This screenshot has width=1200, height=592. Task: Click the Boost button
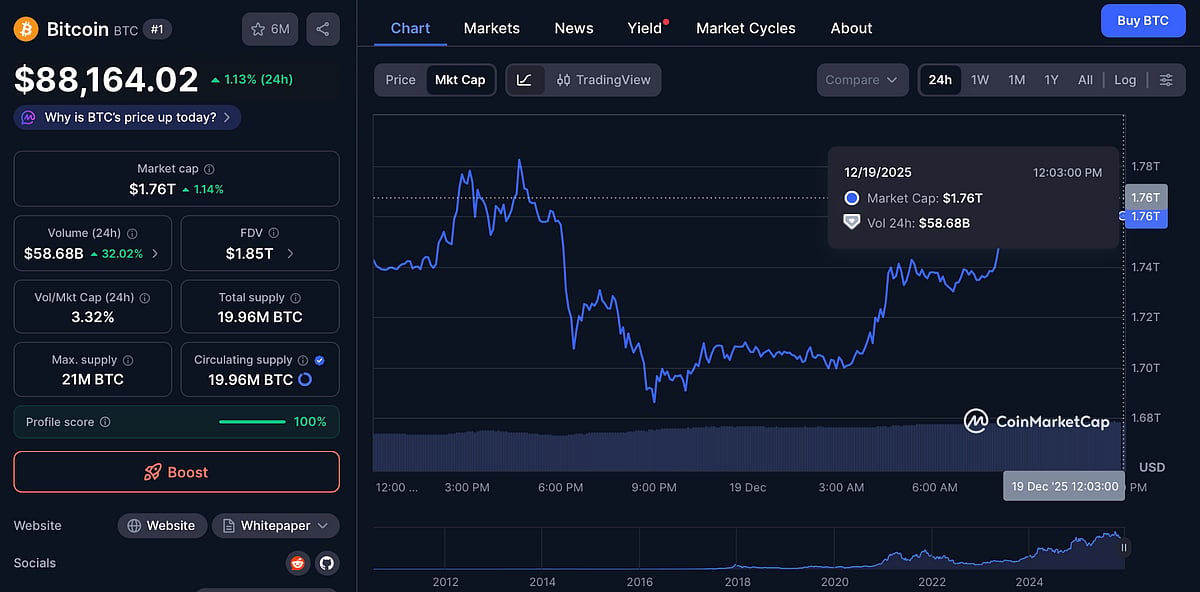coord(177,472)
